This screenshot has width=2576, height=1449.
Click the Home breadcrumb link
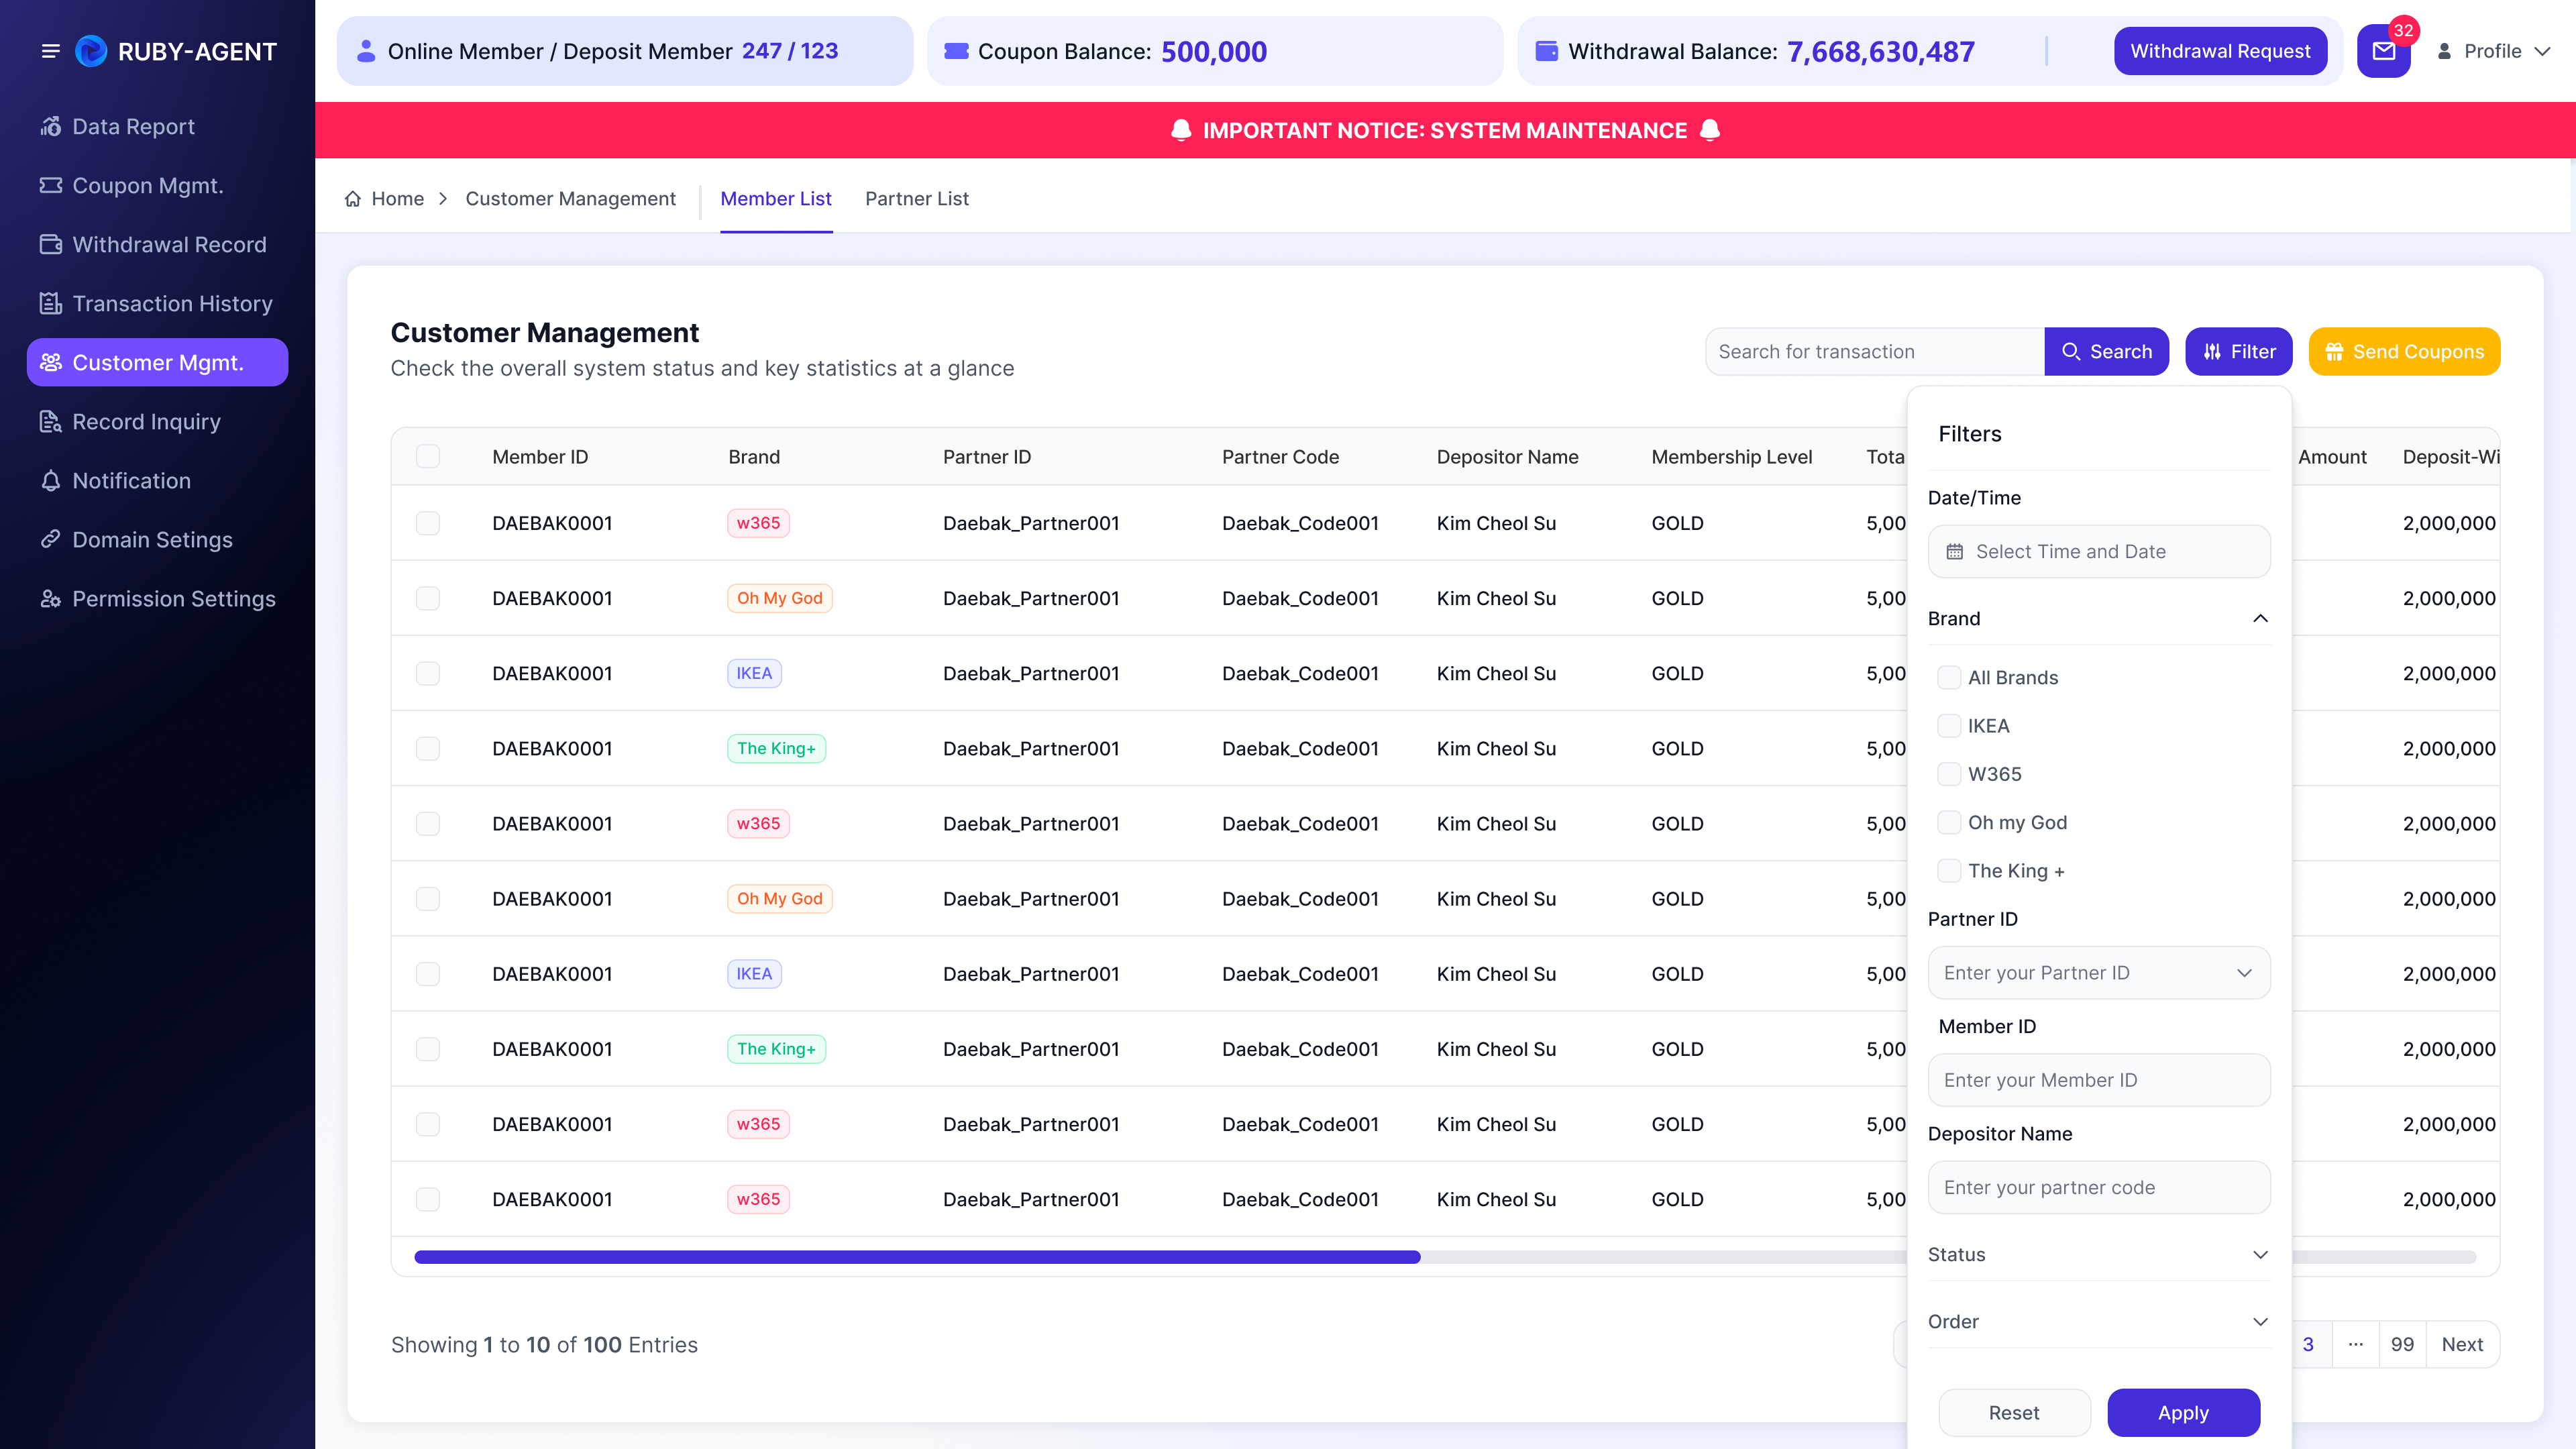point(397,199)
